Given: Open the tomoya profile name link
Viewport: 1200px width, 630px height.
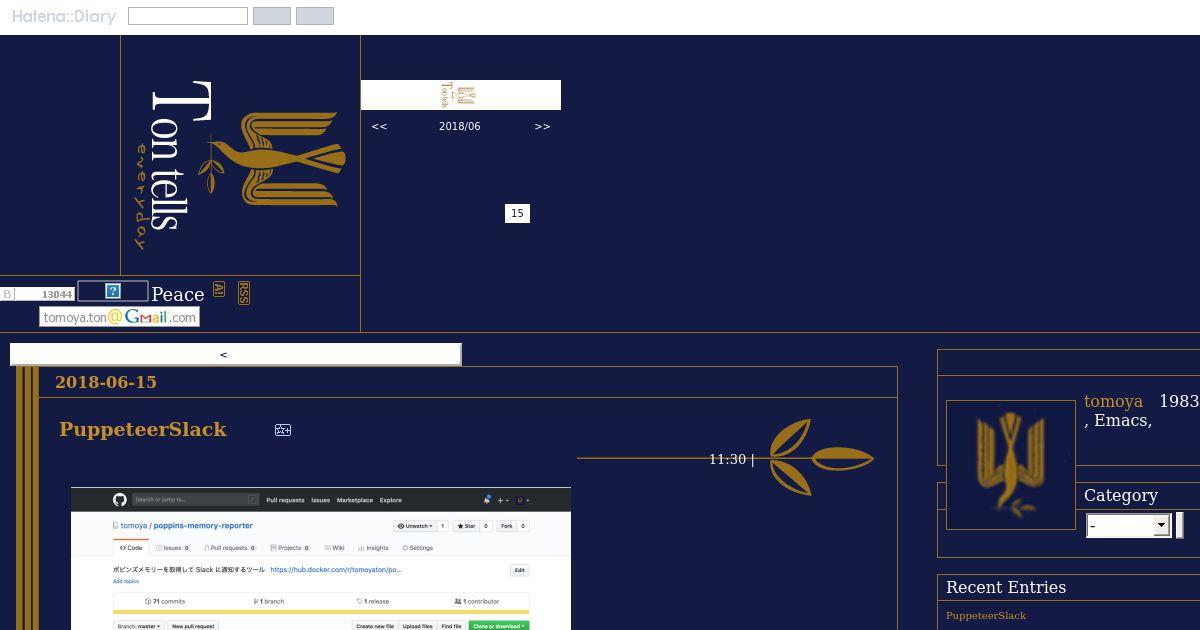Looking at the screenshot, I should point(1113,401).
